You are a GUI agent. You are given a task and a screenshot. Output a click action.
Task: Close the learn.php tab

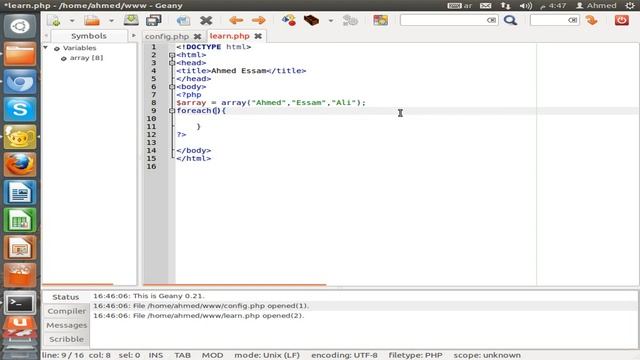(258, 36)
